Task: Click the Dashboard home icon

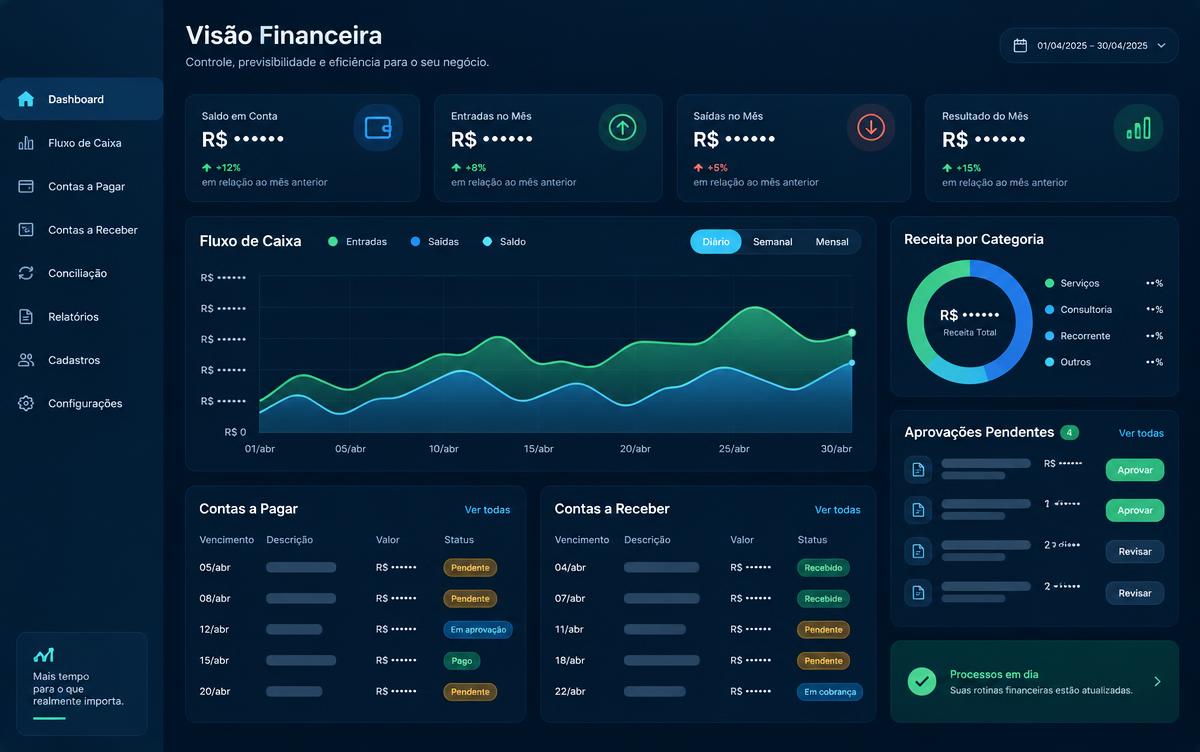Action: tap(26, 99)
